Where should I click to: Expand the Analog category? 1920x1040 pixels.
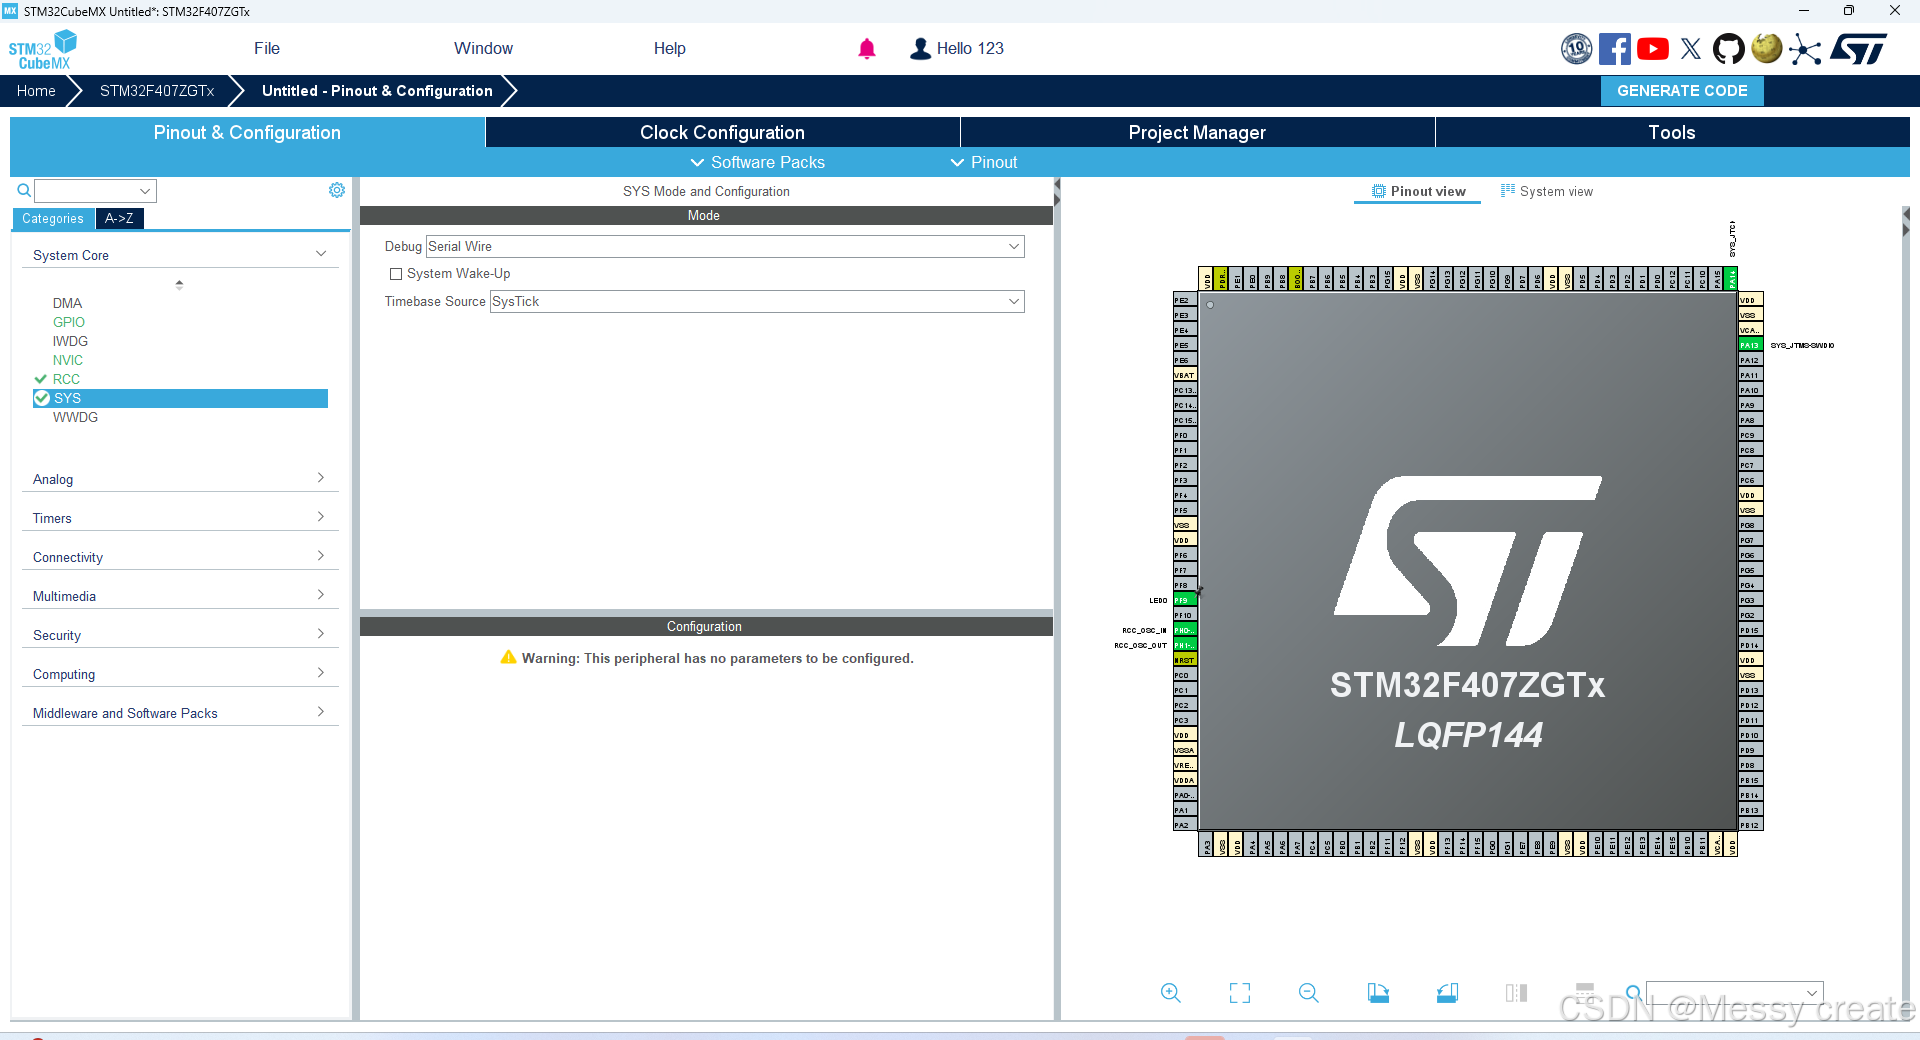click(180, 479)
